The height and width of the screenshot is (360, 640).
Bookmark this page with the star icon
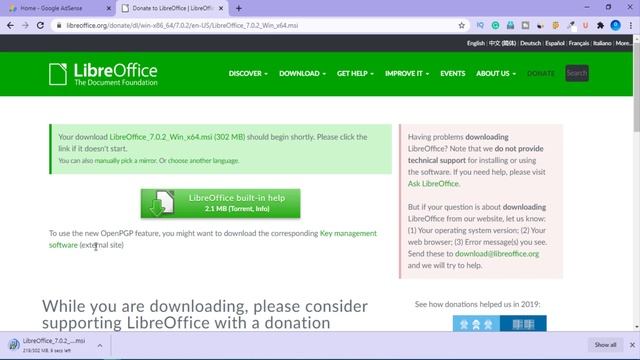(462, 25)
